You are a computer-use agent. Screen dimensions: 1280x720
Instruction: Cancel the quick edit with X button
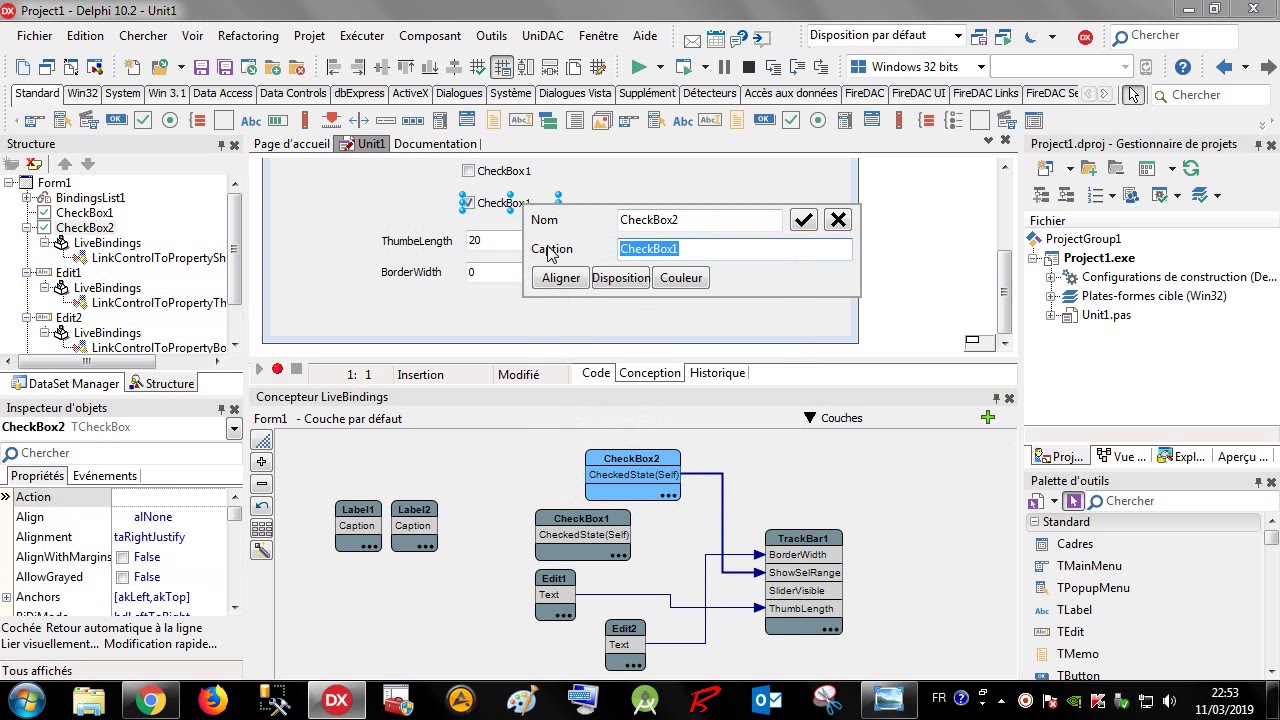tap(838, 220)
